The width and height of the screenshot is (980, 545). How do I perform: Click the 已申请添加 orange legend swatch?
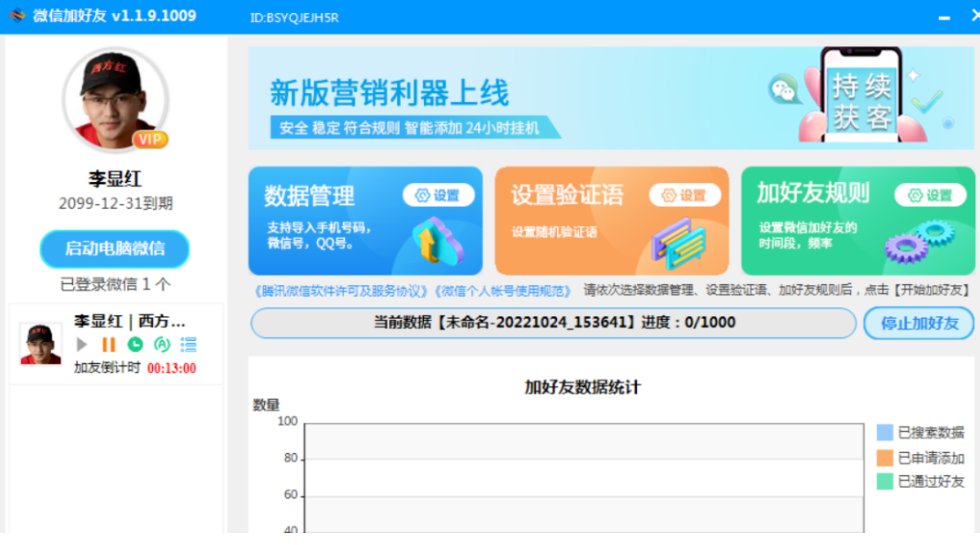(x=884, y=458)
